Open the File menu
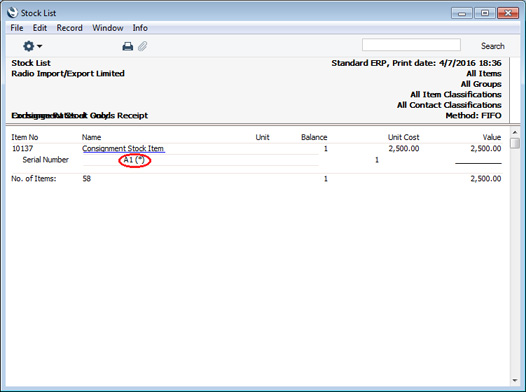 point(17,28)
